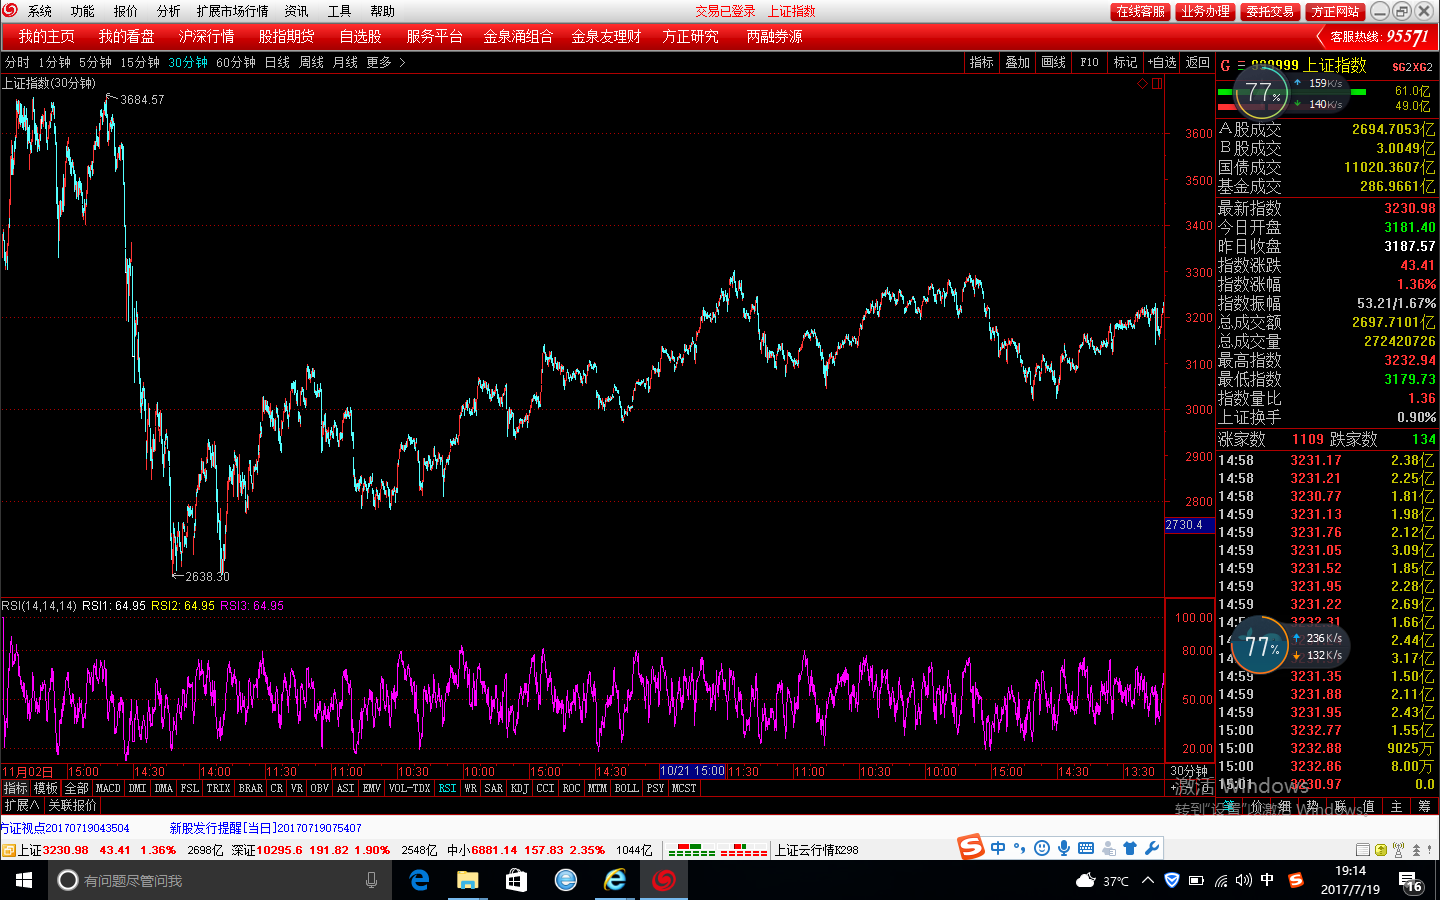
Task: Switch chart to 日线 period
Action: (277, 62)
